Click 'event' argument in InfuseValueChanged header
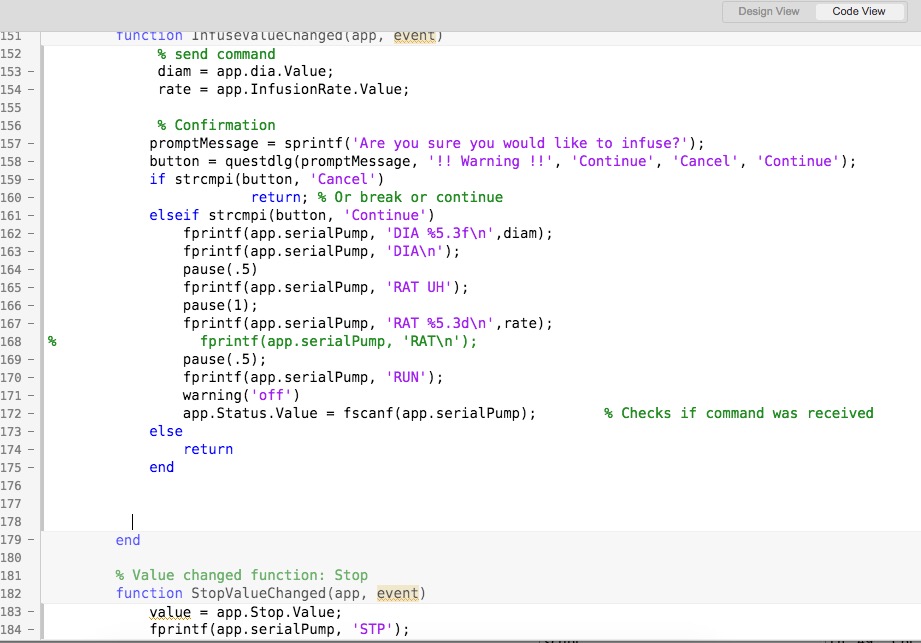Image resolution: width=921 pixels, height=643 pixels. tap(414, 36)
